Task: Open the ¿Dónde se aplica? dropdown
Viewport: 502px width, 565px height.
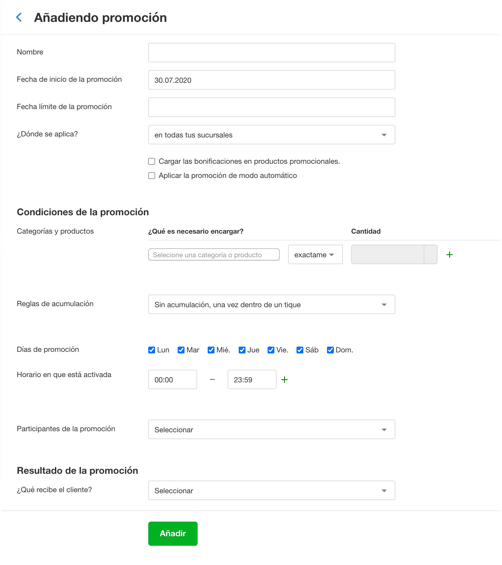Action: tap(272, 135)
